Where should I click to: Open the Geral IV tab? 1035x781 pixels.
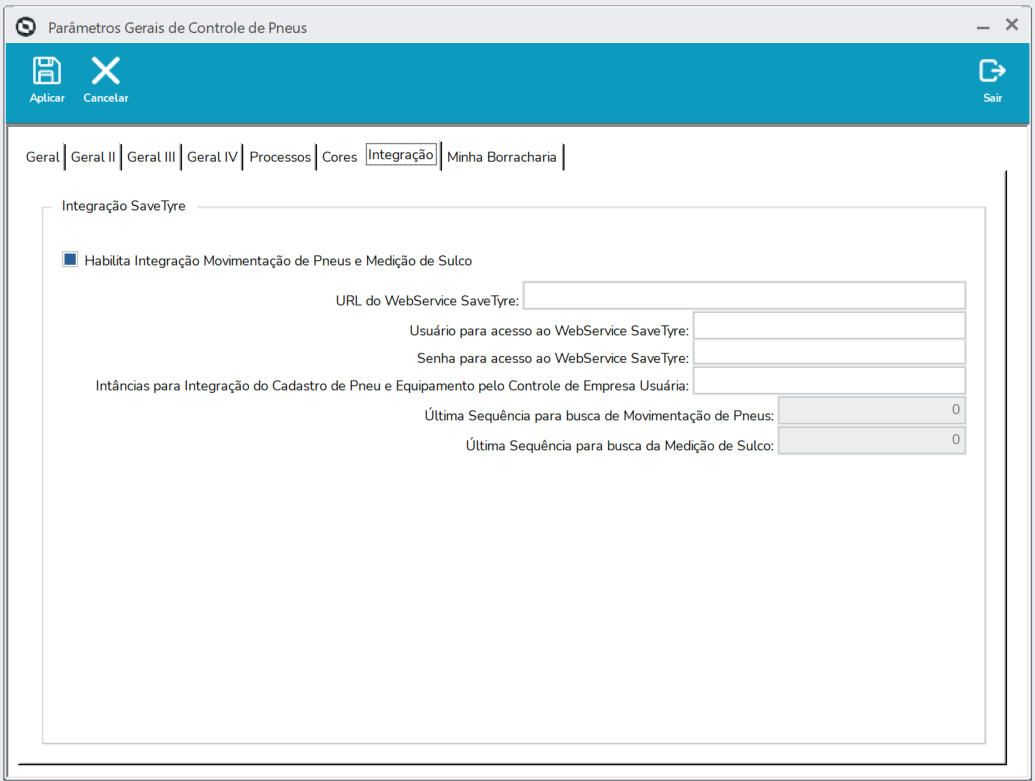click(x=212, y=157)
